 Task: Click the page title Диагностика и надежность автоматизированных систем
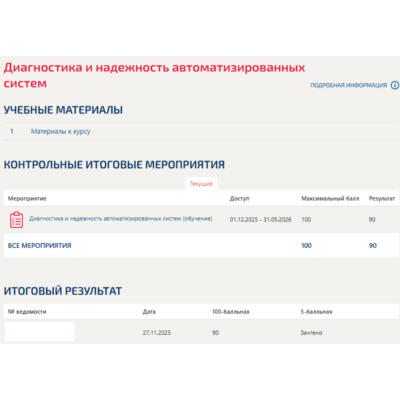point(154,75)
